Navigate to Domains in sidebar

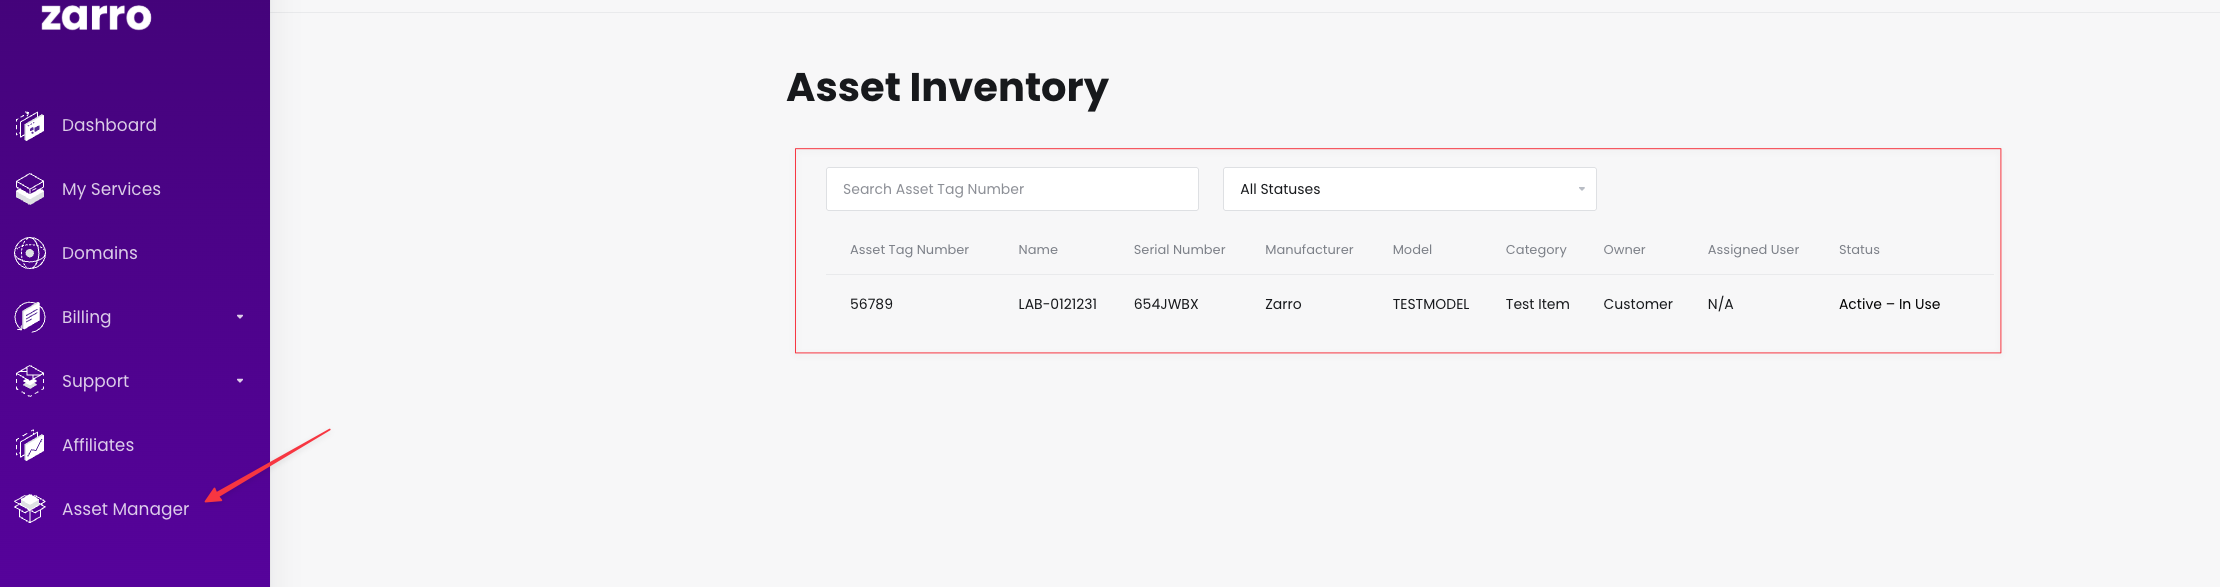pos(100,253)
